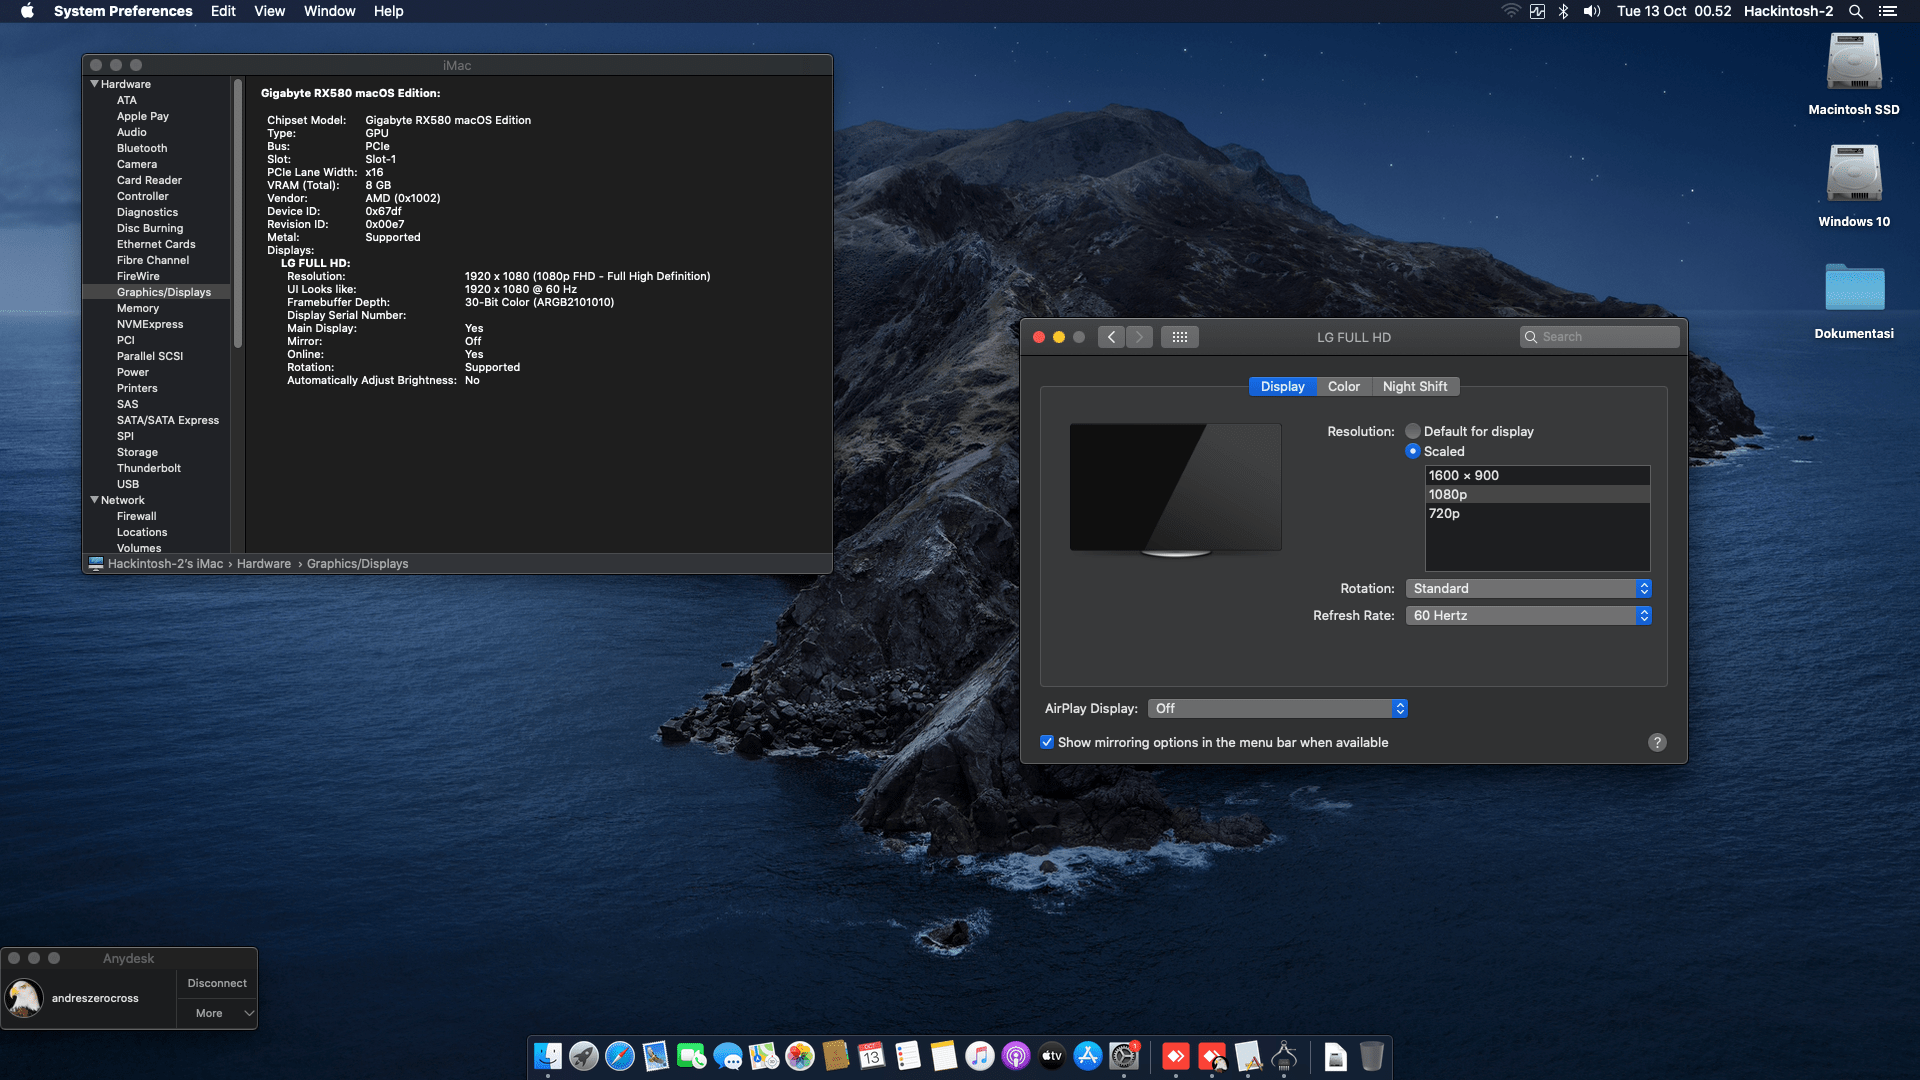Open Apple TV from the dock
The image size is (1920, 1080).
pyautogui.click(x=1052, y=1056)
